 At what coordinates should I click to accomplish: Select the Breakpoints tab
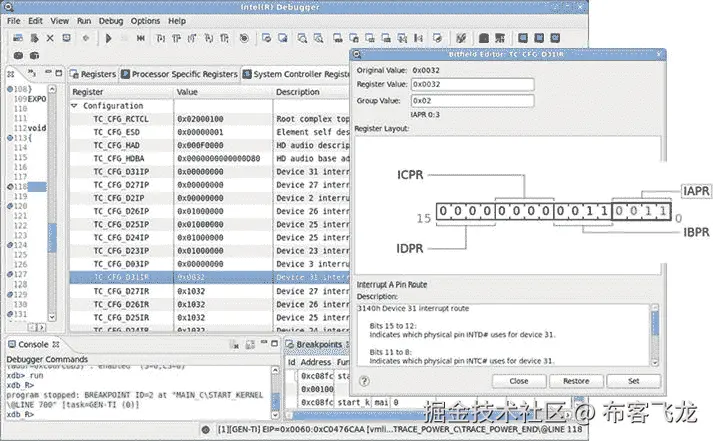click(x=317, y=345)
